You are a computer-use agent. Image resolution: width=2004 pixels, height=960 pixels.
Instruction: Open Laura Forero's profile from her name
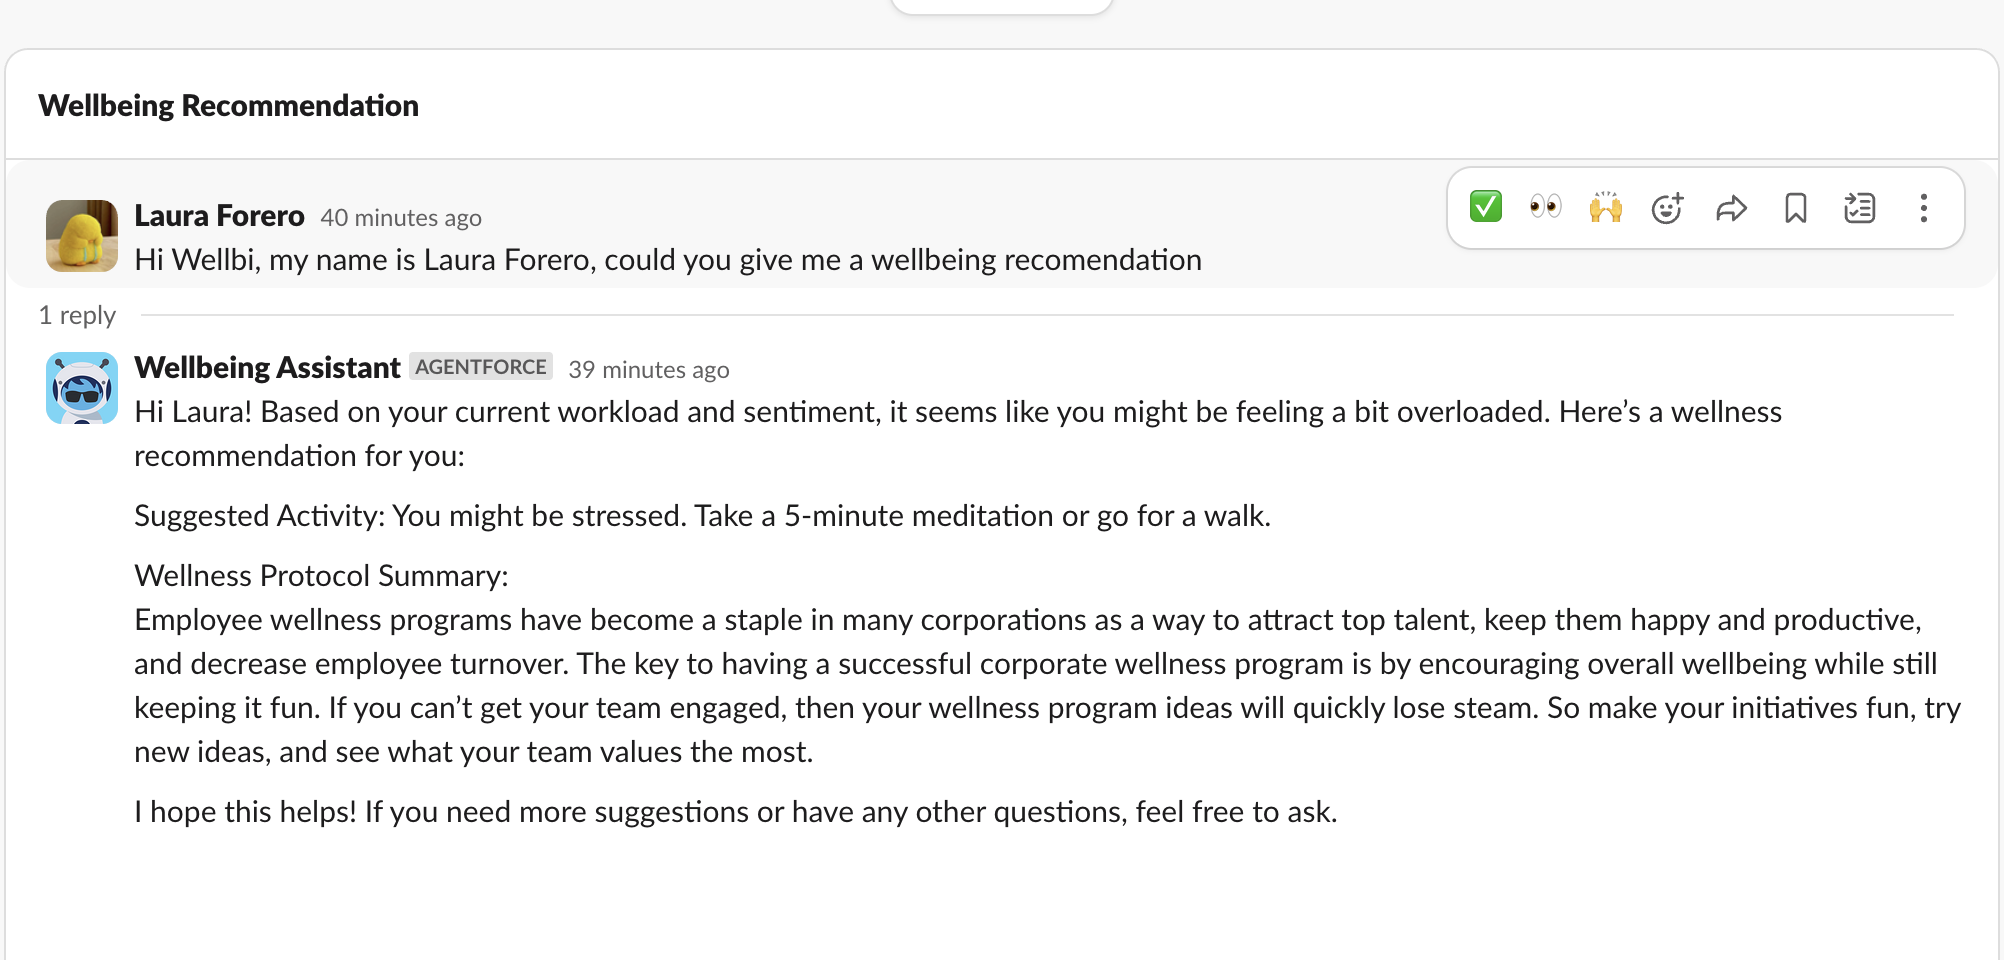coord(219,216)
